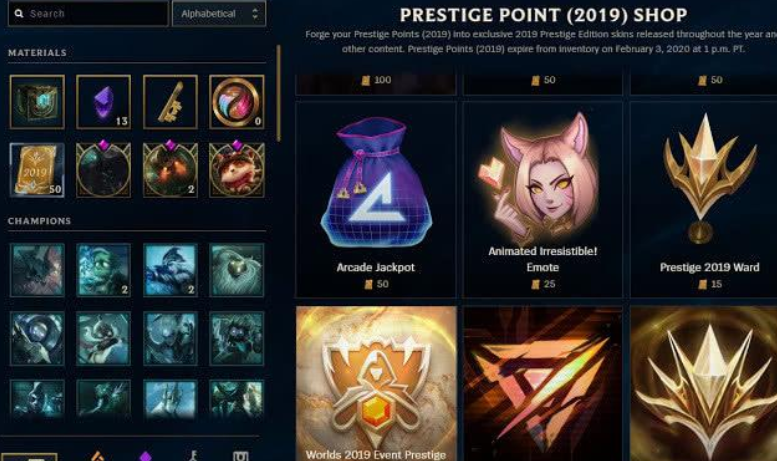Open the Arcade Jackpot bag item
This screenshot has height=461, width=777.
376,200
